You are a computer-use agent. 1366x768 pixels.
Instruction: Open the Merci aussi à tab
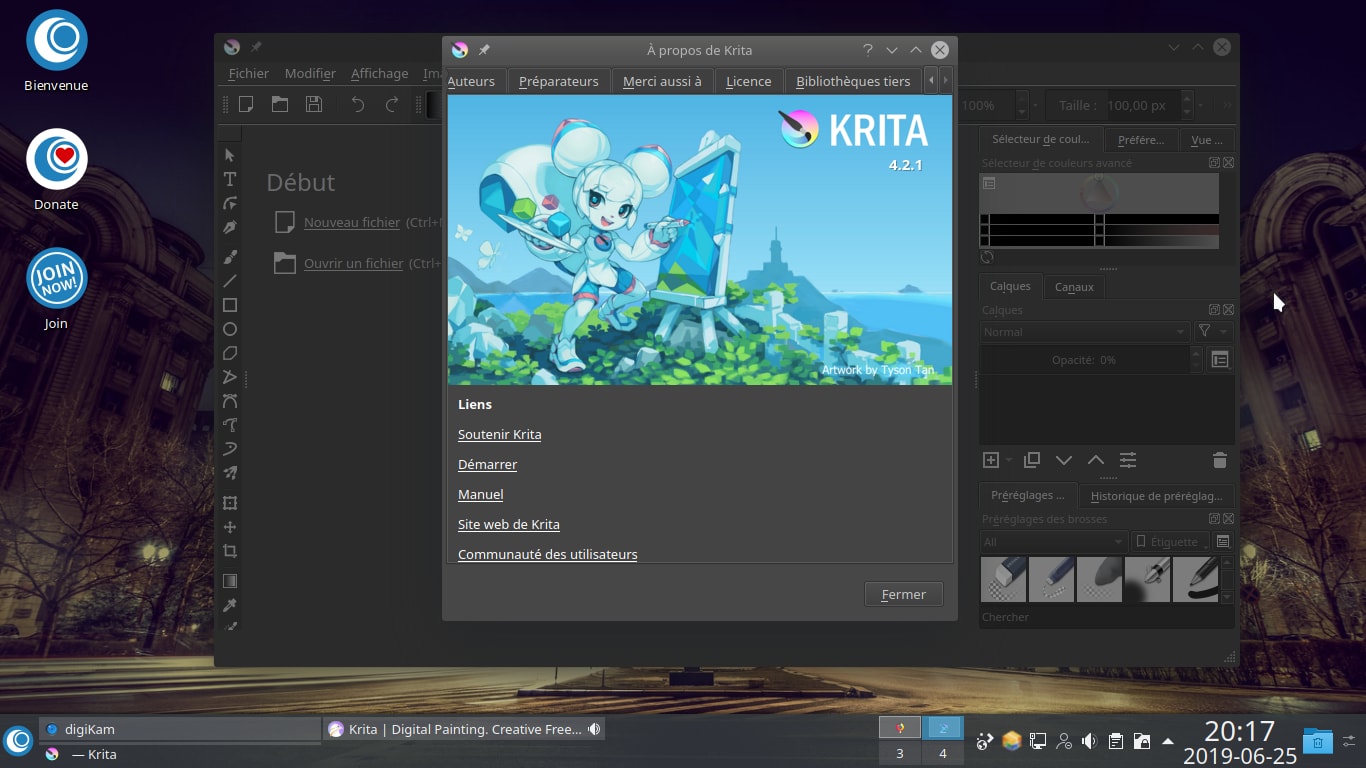[x=662, y=81]
